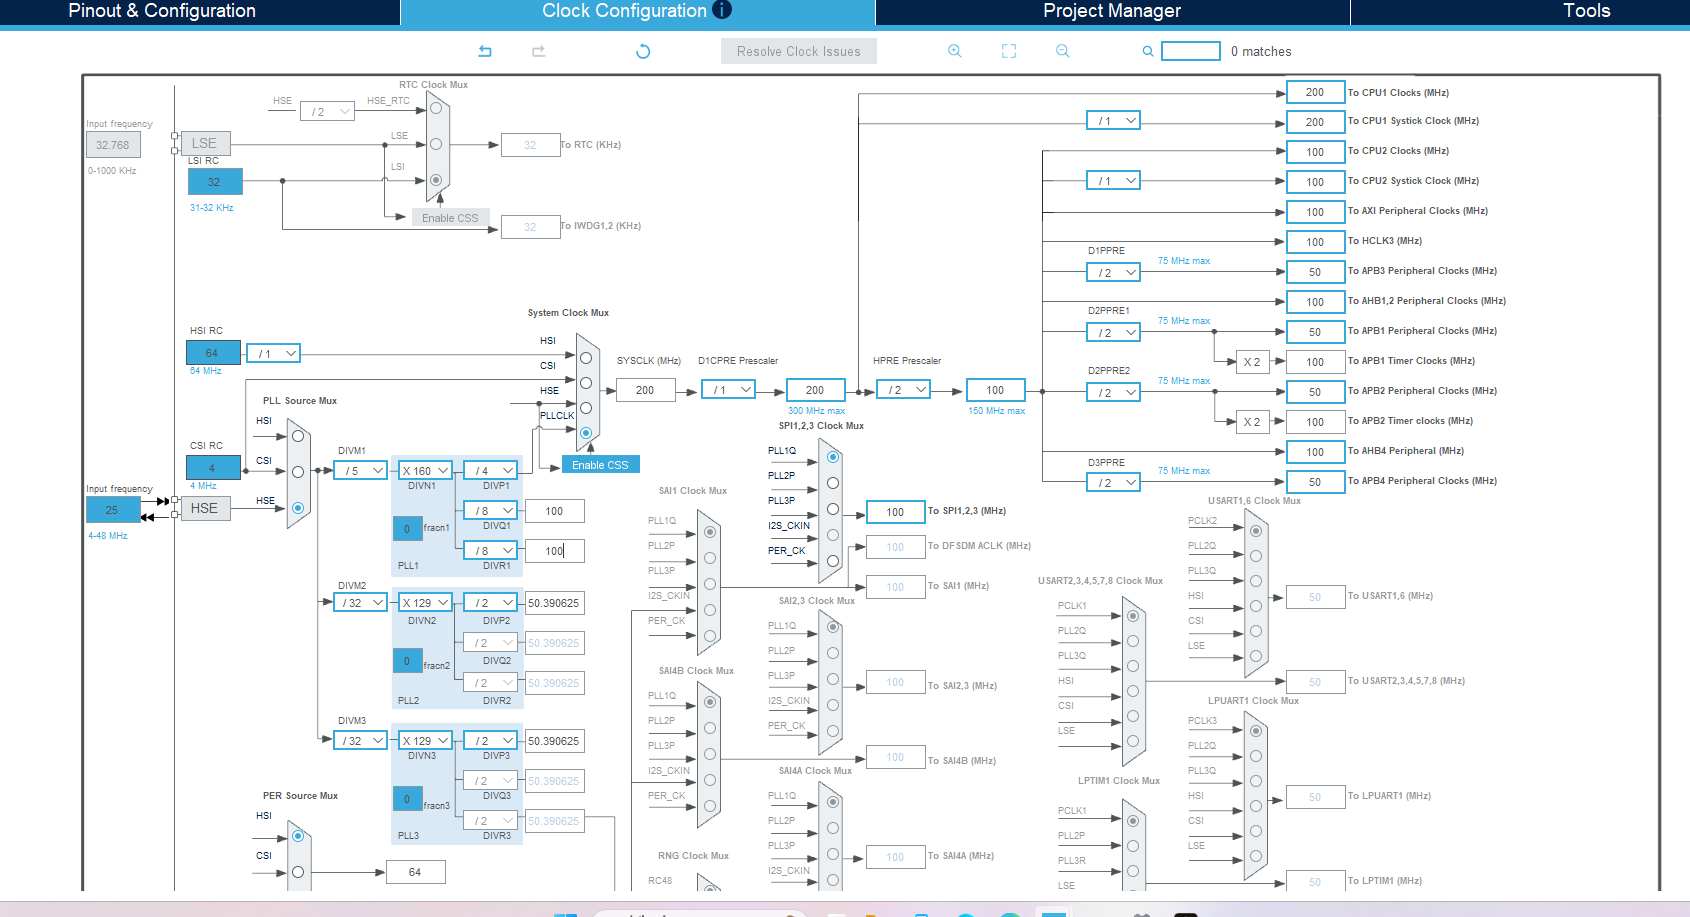1690x917 pixels.
Task: Click the HSE oscillator block
Action: pos(204,508)
